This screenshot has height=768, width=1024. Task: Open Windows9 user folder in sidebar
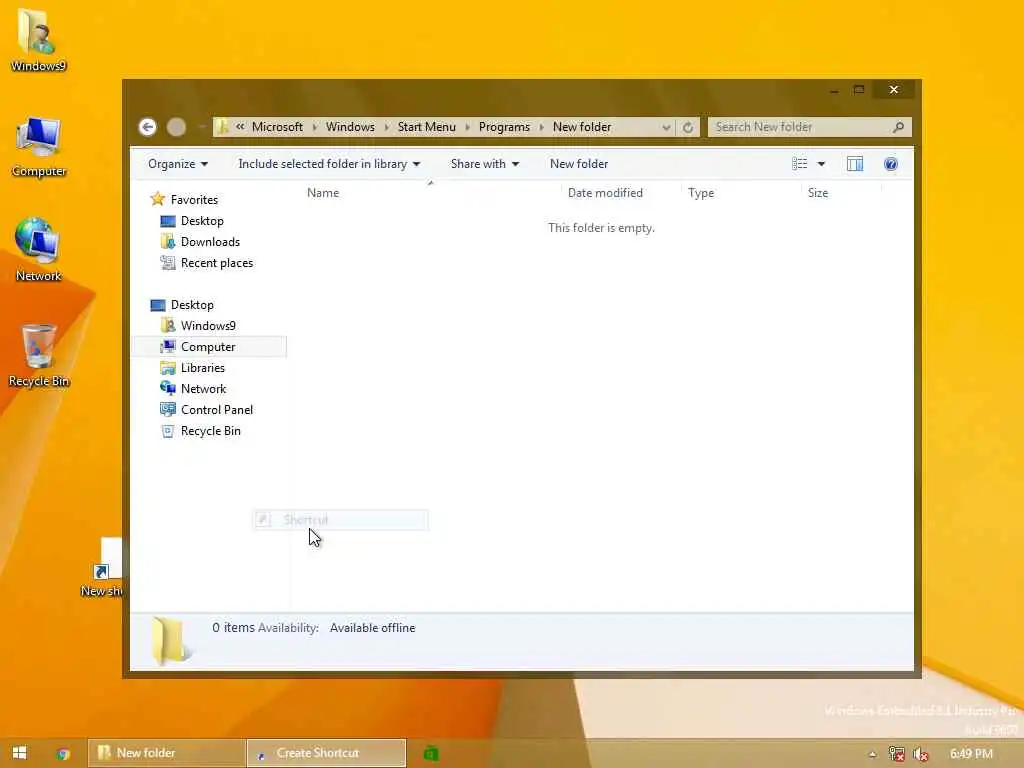click(208, 326)
